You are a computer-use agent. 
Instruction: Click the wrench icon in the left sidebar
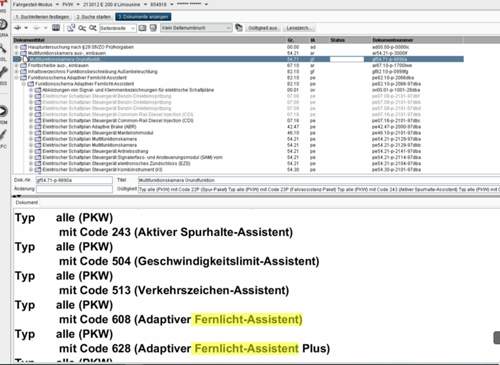point(3,72)
